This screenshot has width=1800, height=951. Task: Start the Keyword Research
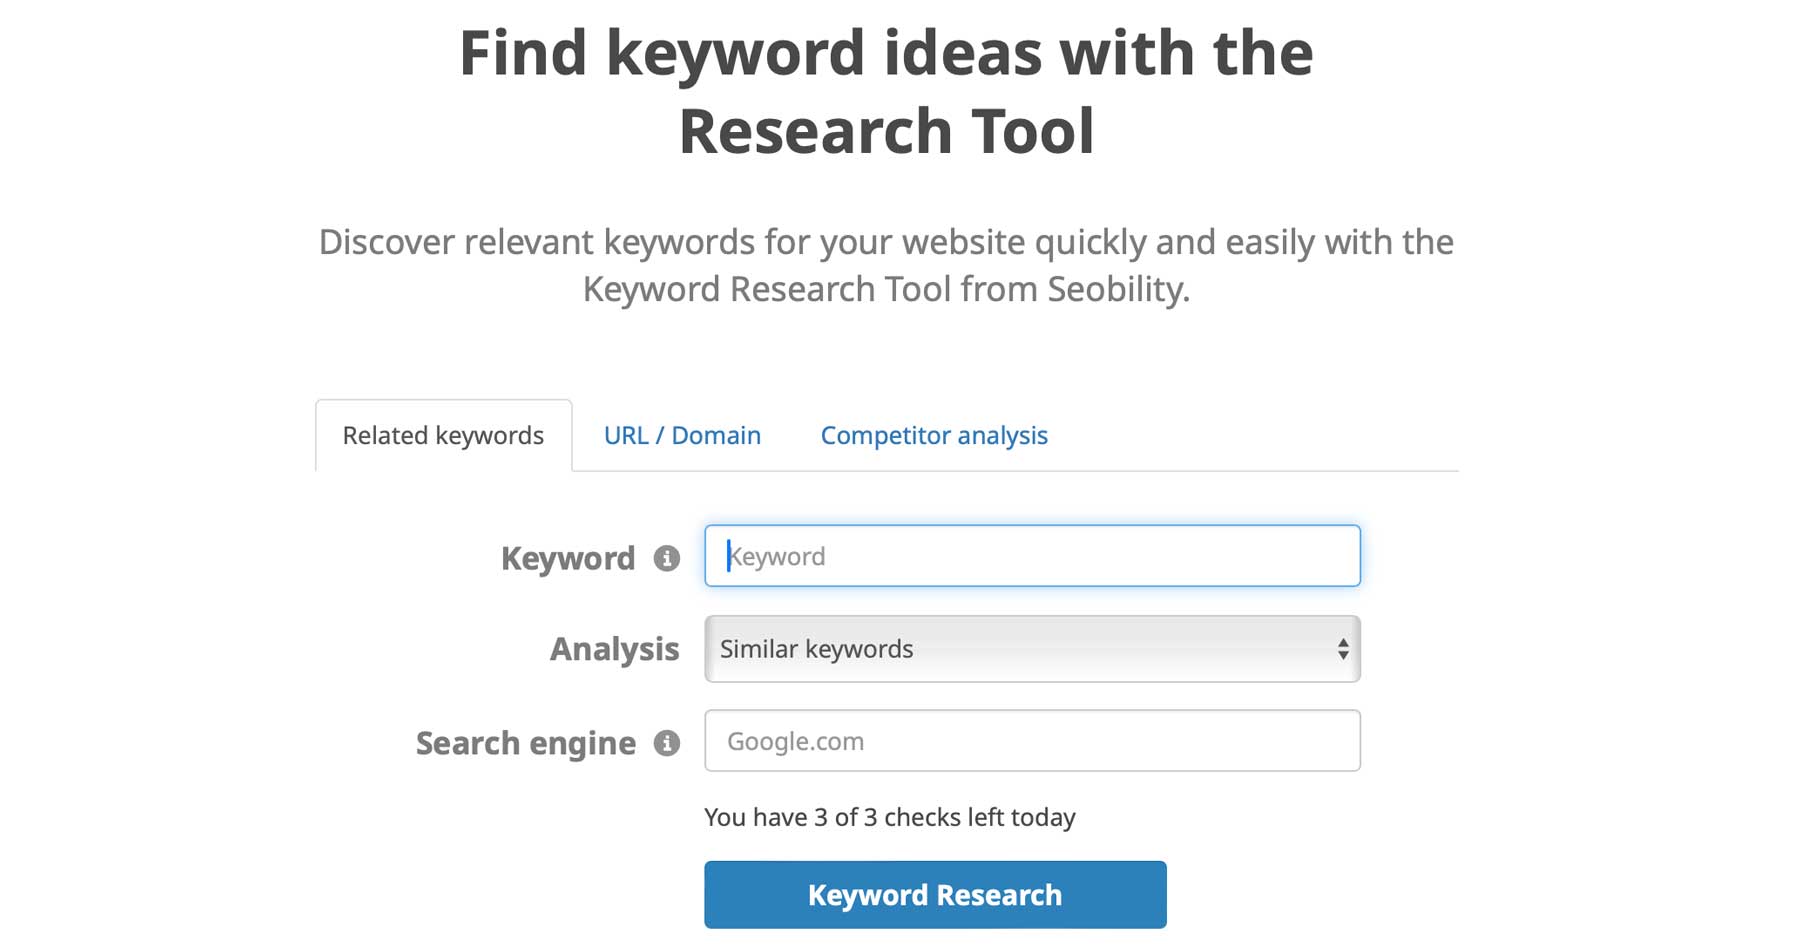tap(935, 894)
